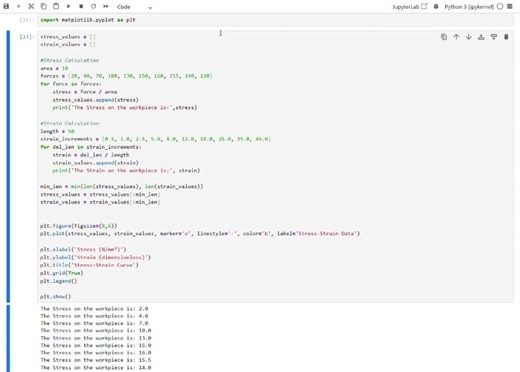Viewport: 520px width, 372px height.
Task: Interrupt the kernel with stop icon
Action: click(x=81, y=6)
